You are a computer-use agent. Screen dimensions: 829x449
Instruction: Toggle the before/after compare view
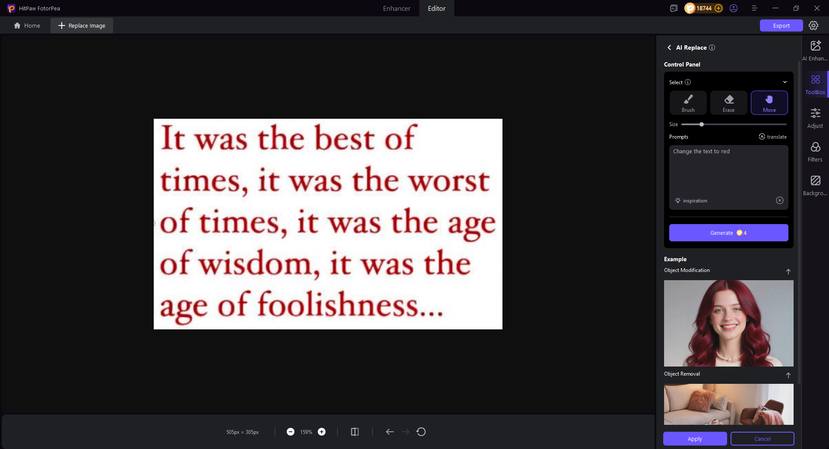pyautogui.click(x=355, y=432)
